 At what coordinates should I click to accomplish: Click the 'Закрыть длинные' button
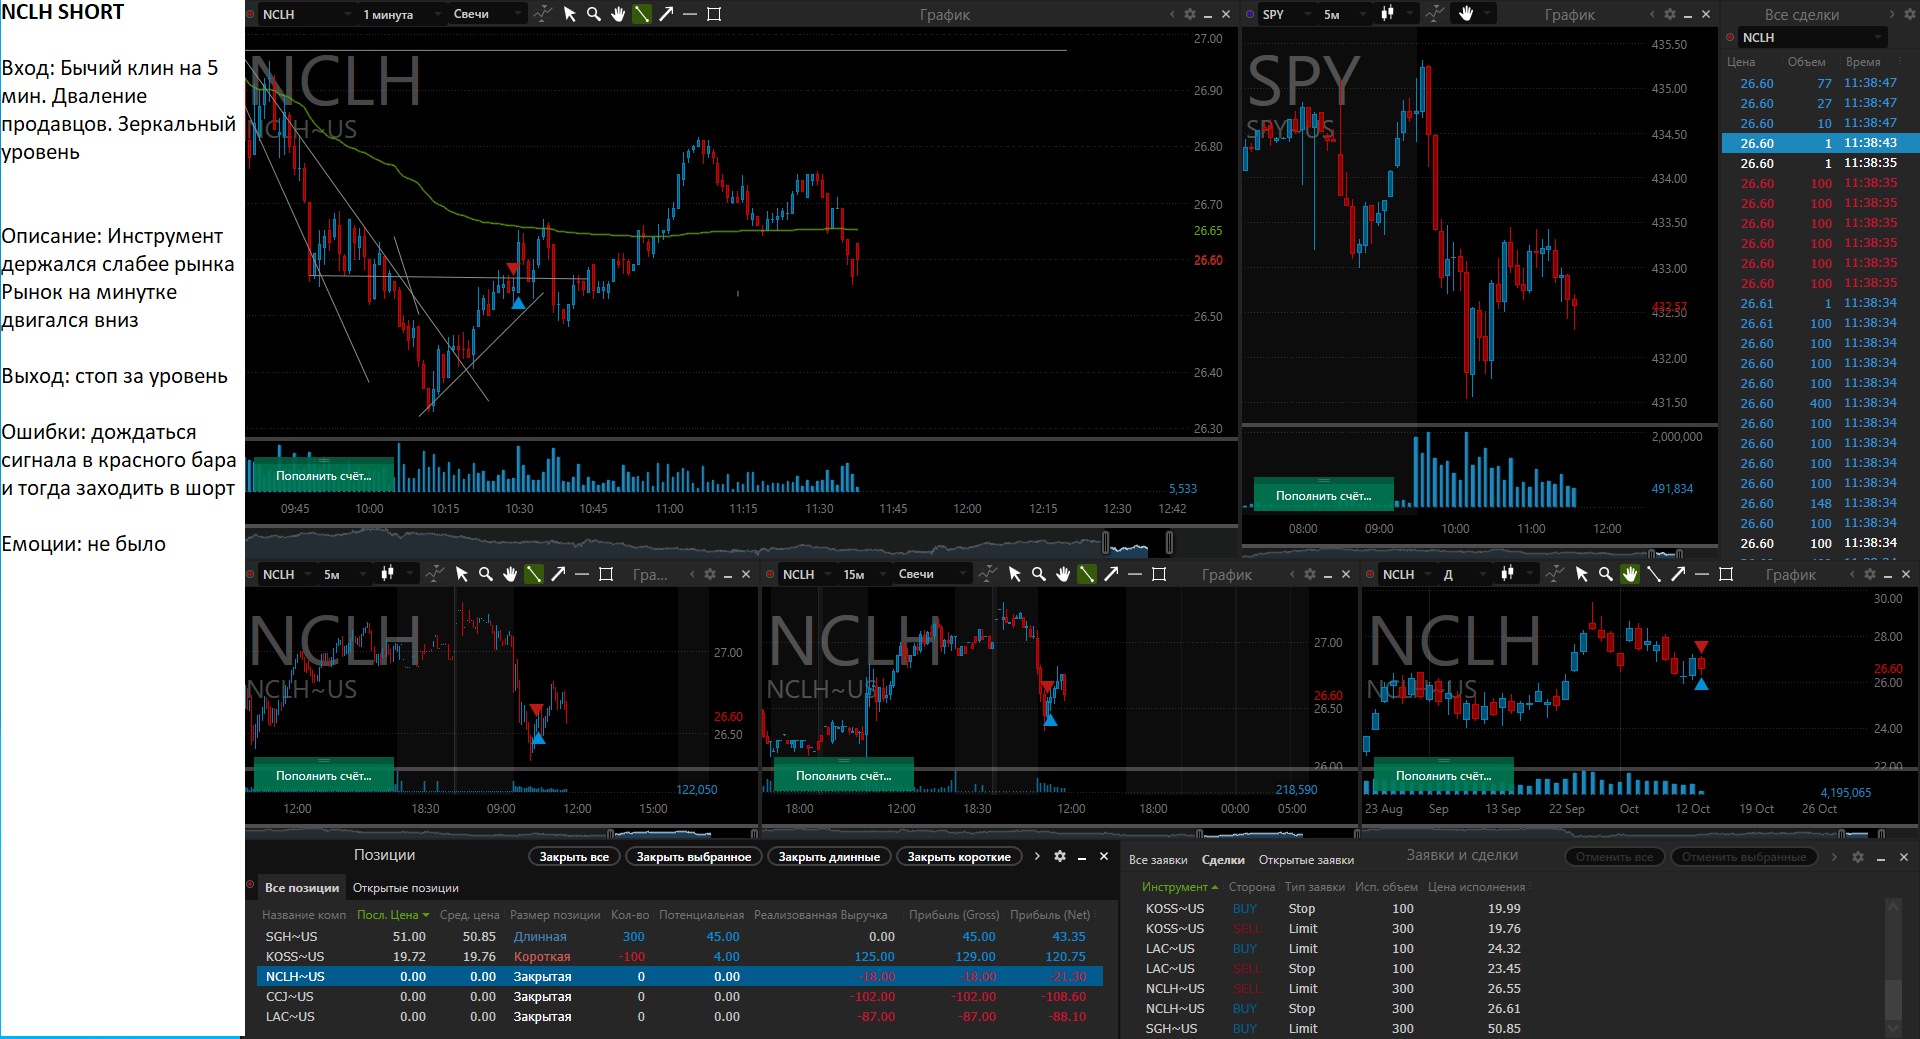coord(829,857)
